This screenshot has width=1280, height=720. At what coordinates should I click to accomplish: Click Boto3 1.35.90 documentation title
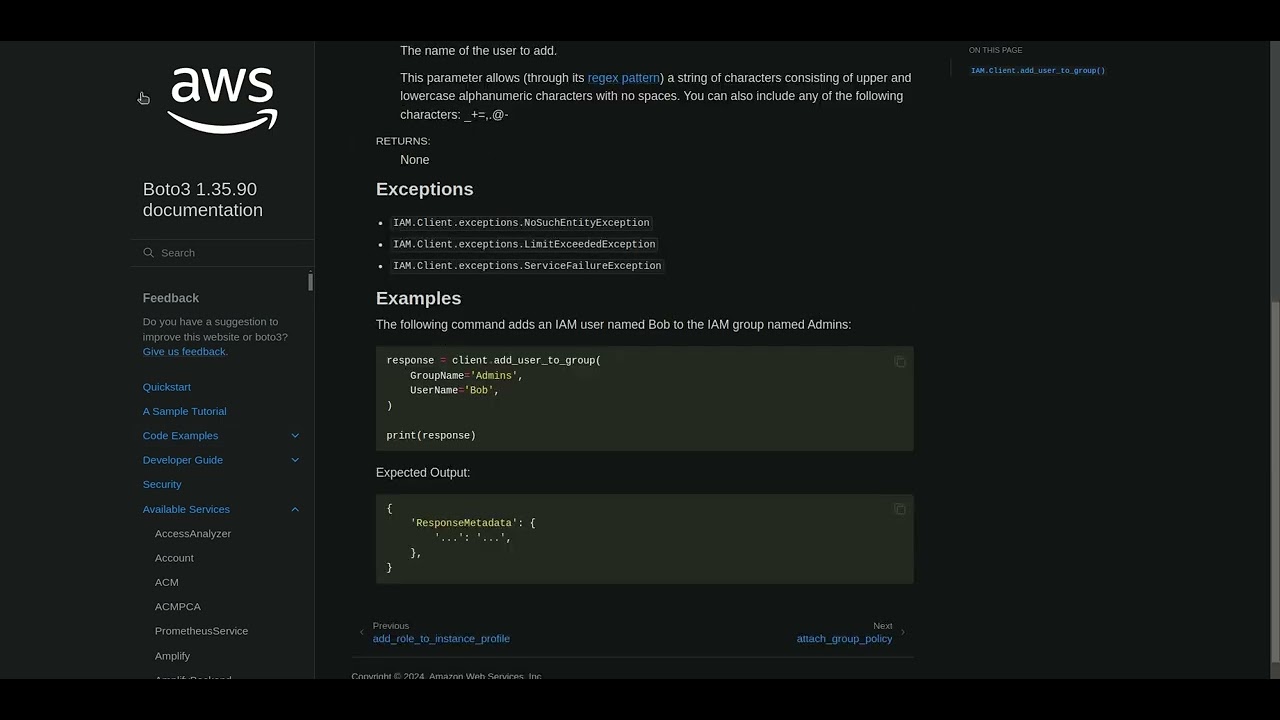203,199
